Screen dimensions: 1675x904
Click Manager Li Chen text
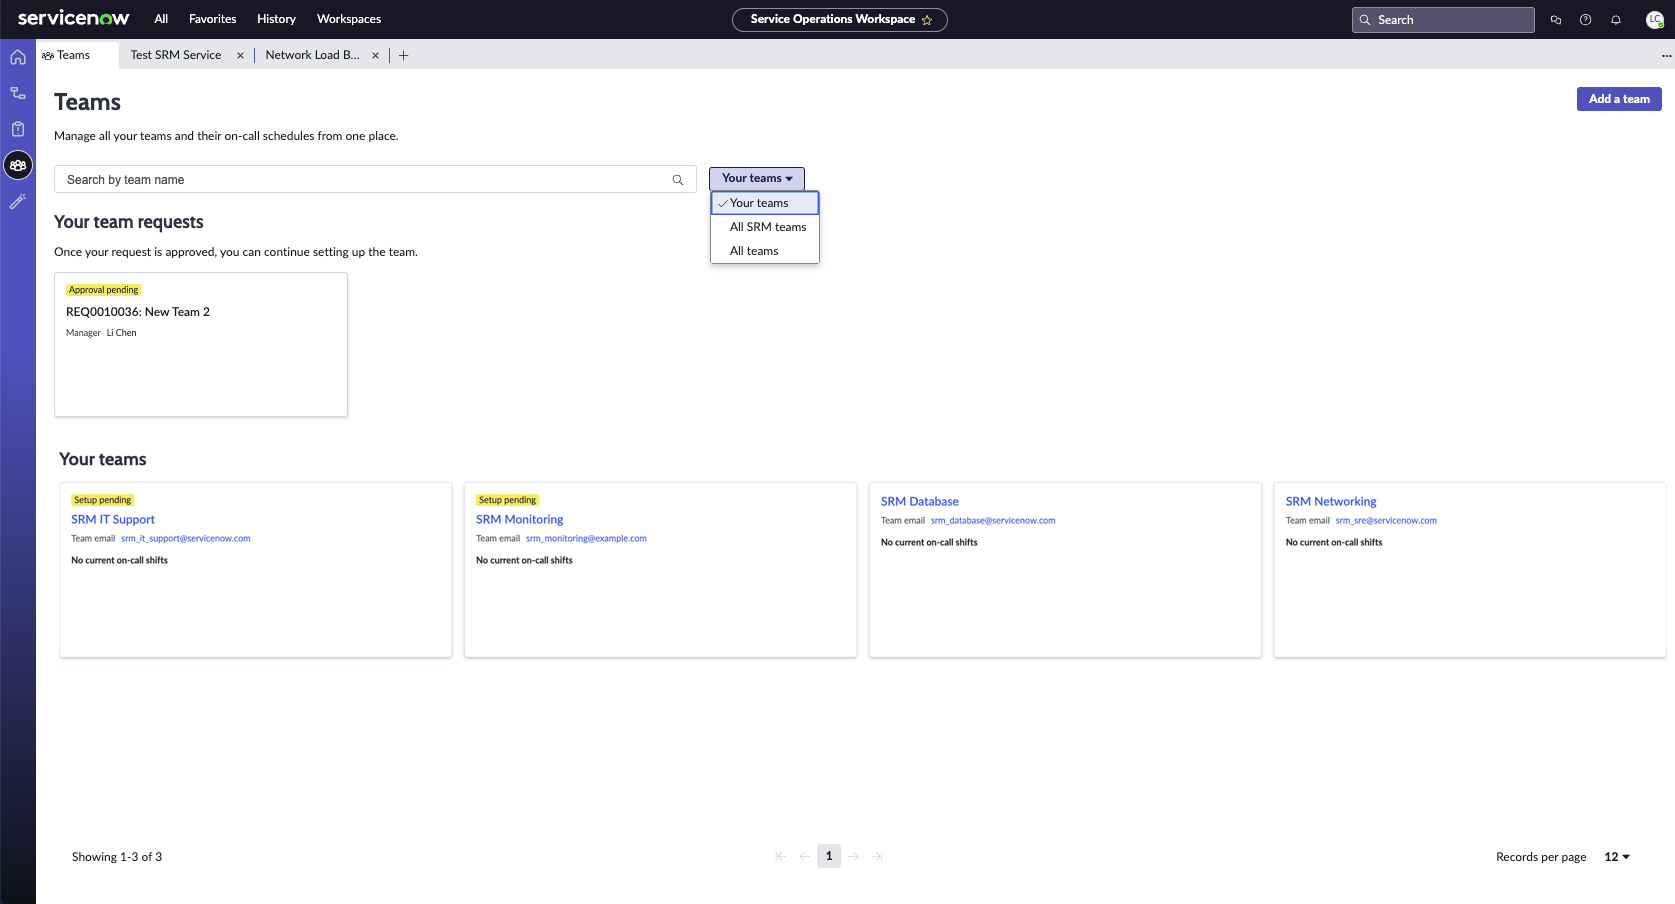(101, 333)
